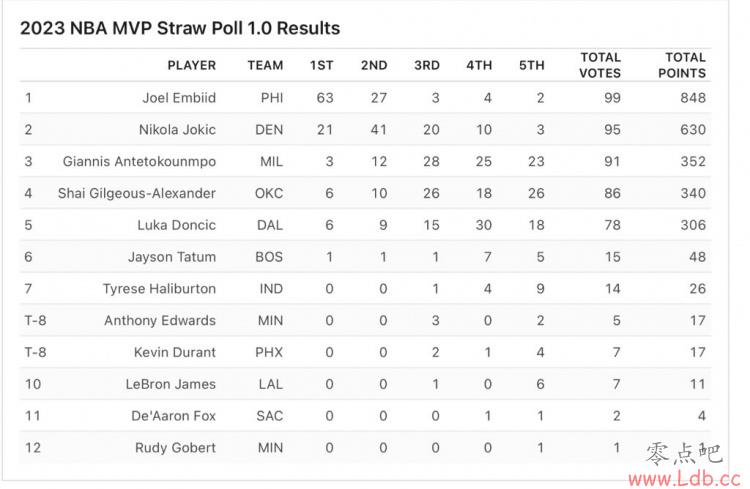Select Kevin Durant's row name
Screen dimensions: 750x489
click(x=175, y=352)
